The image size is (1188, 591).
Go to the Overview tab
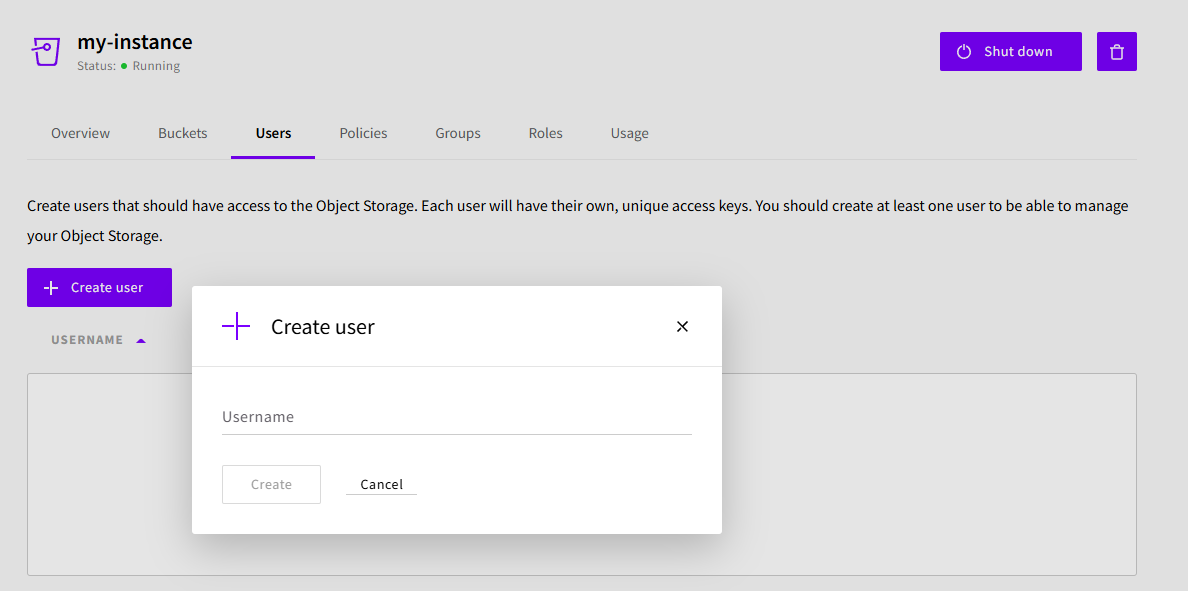pyautogui.click(x=80, y=132)
